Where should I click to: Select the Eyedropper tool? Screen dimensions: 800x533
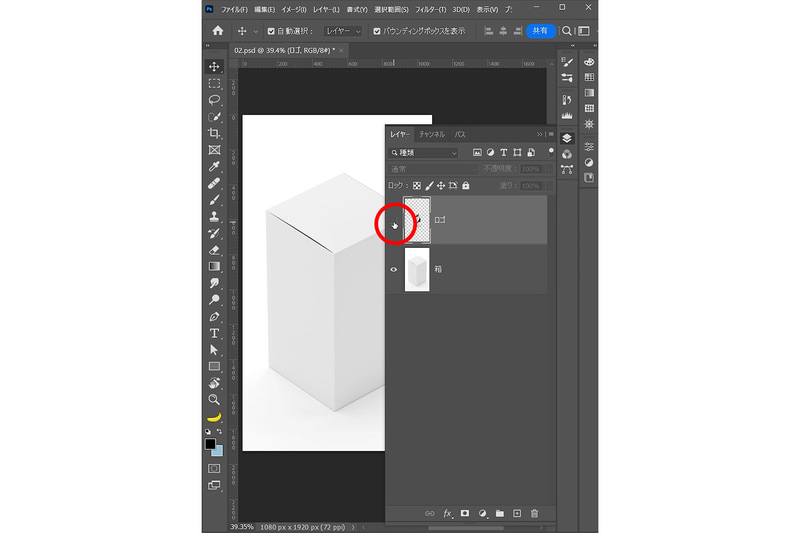[x=214, y=167]
